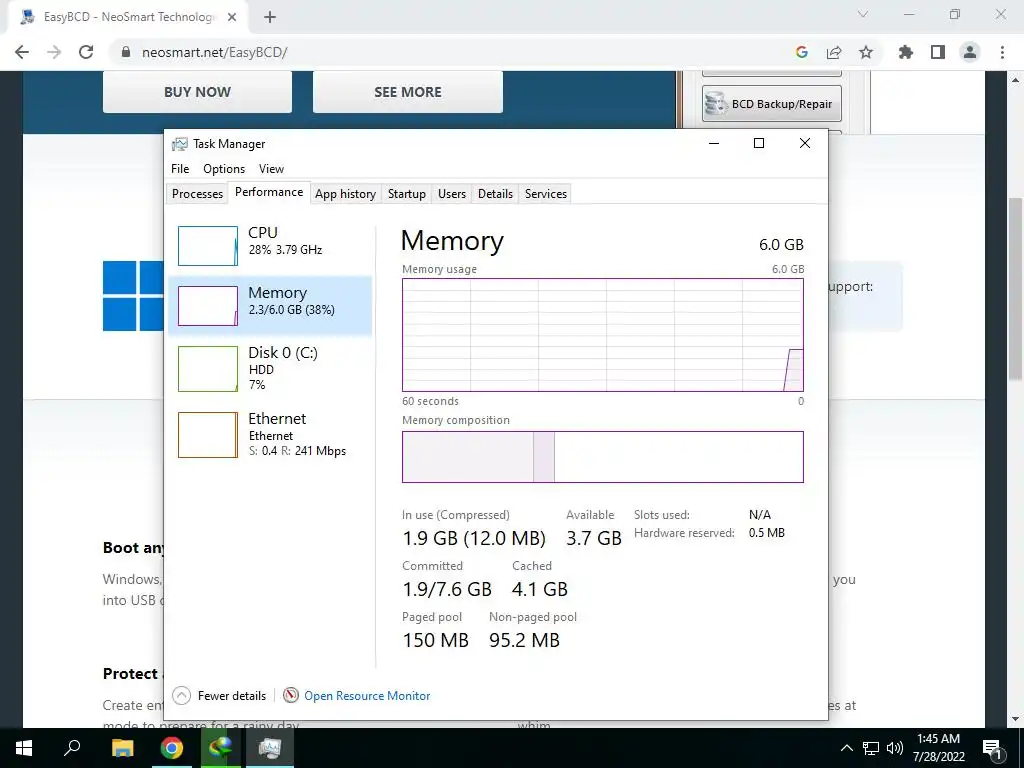Click the Paged pool 150 MB value
1024x768 pixels.
tap(436, 640)
